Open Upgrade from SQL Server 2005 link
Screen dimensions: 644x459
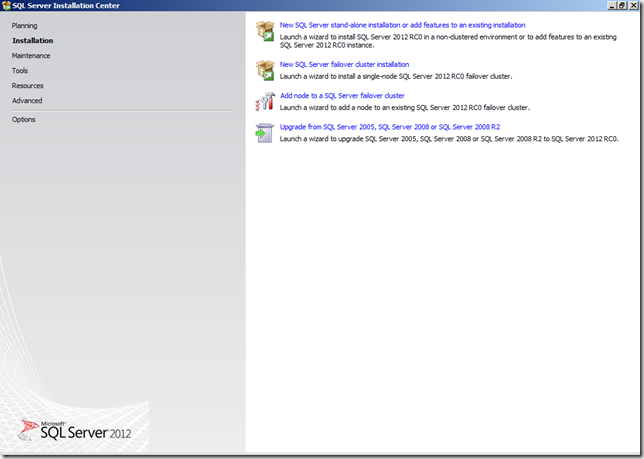click(x=390, y=127)
